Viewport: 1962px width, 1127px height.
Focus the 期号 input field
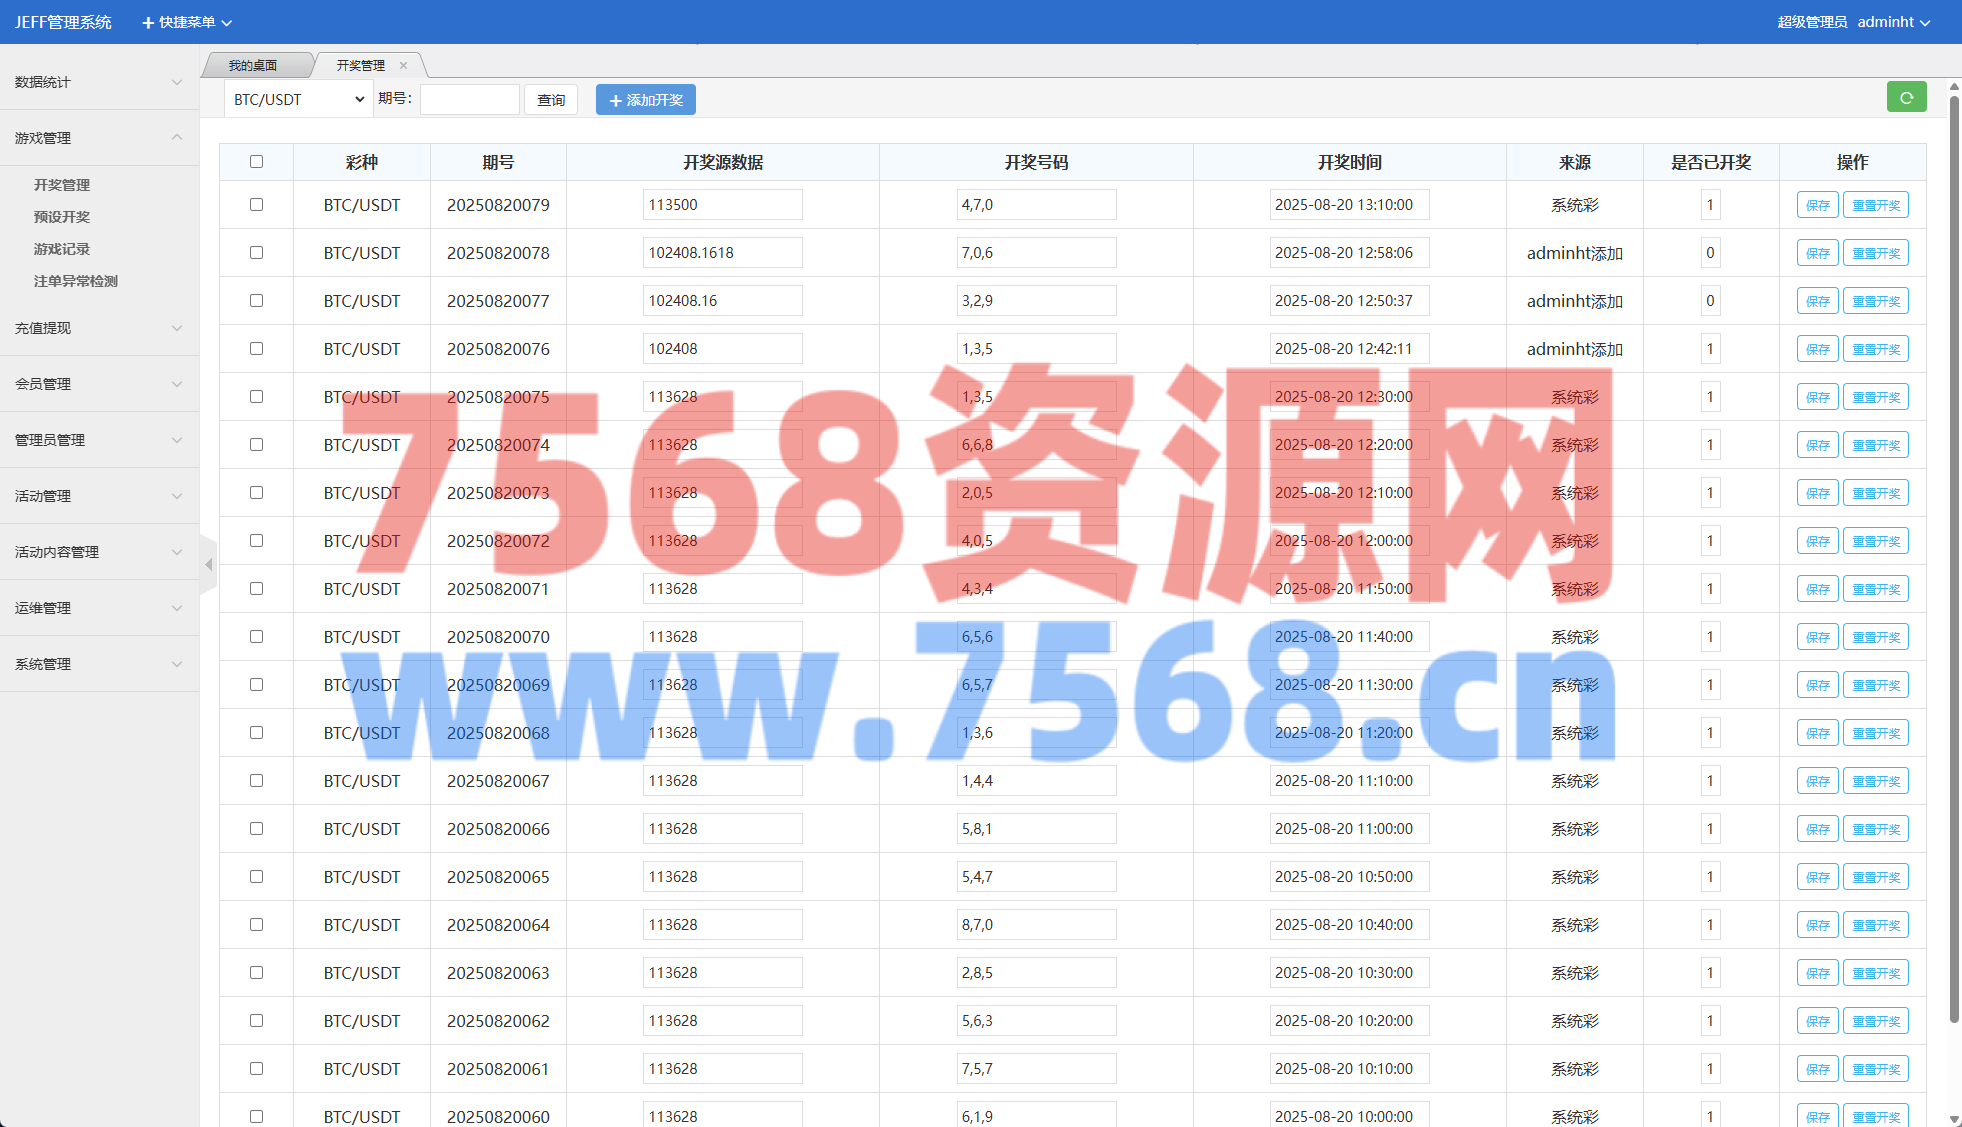[469, 100]
